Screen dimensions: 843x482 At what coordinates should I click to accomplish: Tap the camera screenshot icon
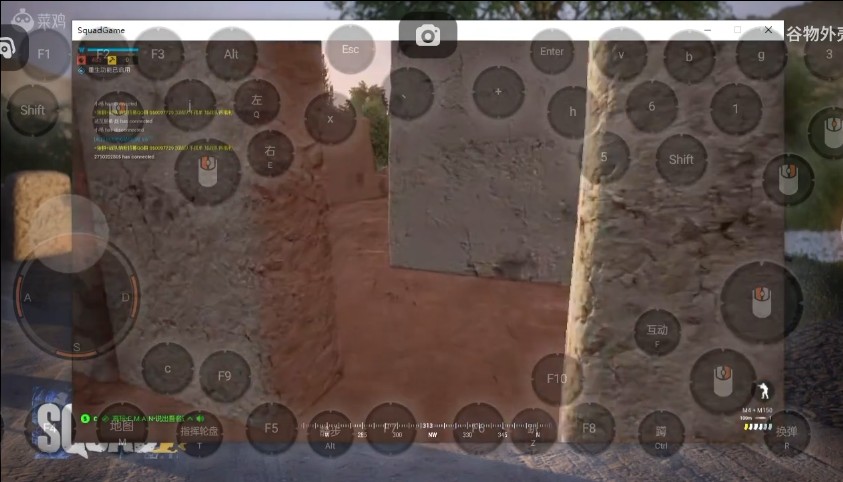click(x=428, y=37)
